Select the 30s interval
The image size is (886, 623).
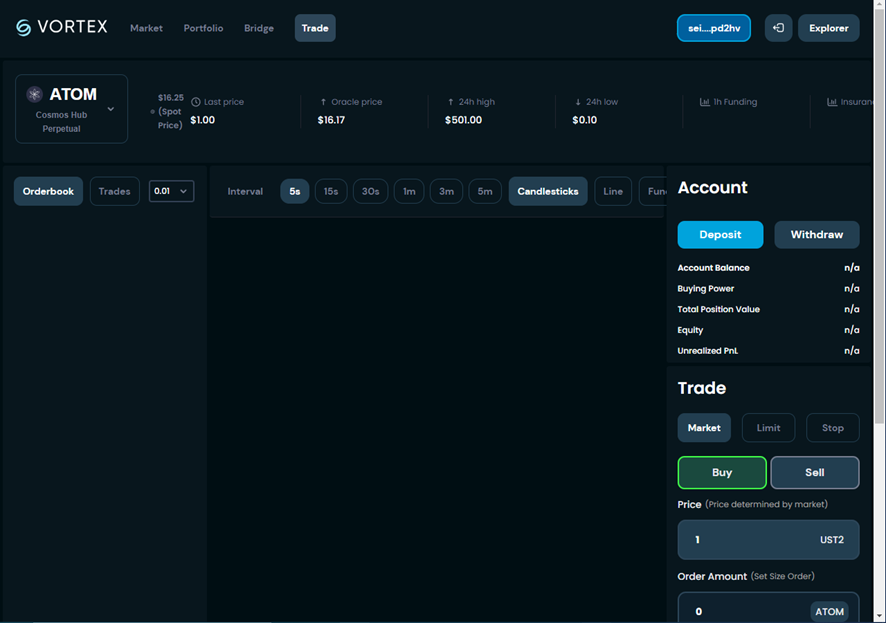tap(371, 191)
